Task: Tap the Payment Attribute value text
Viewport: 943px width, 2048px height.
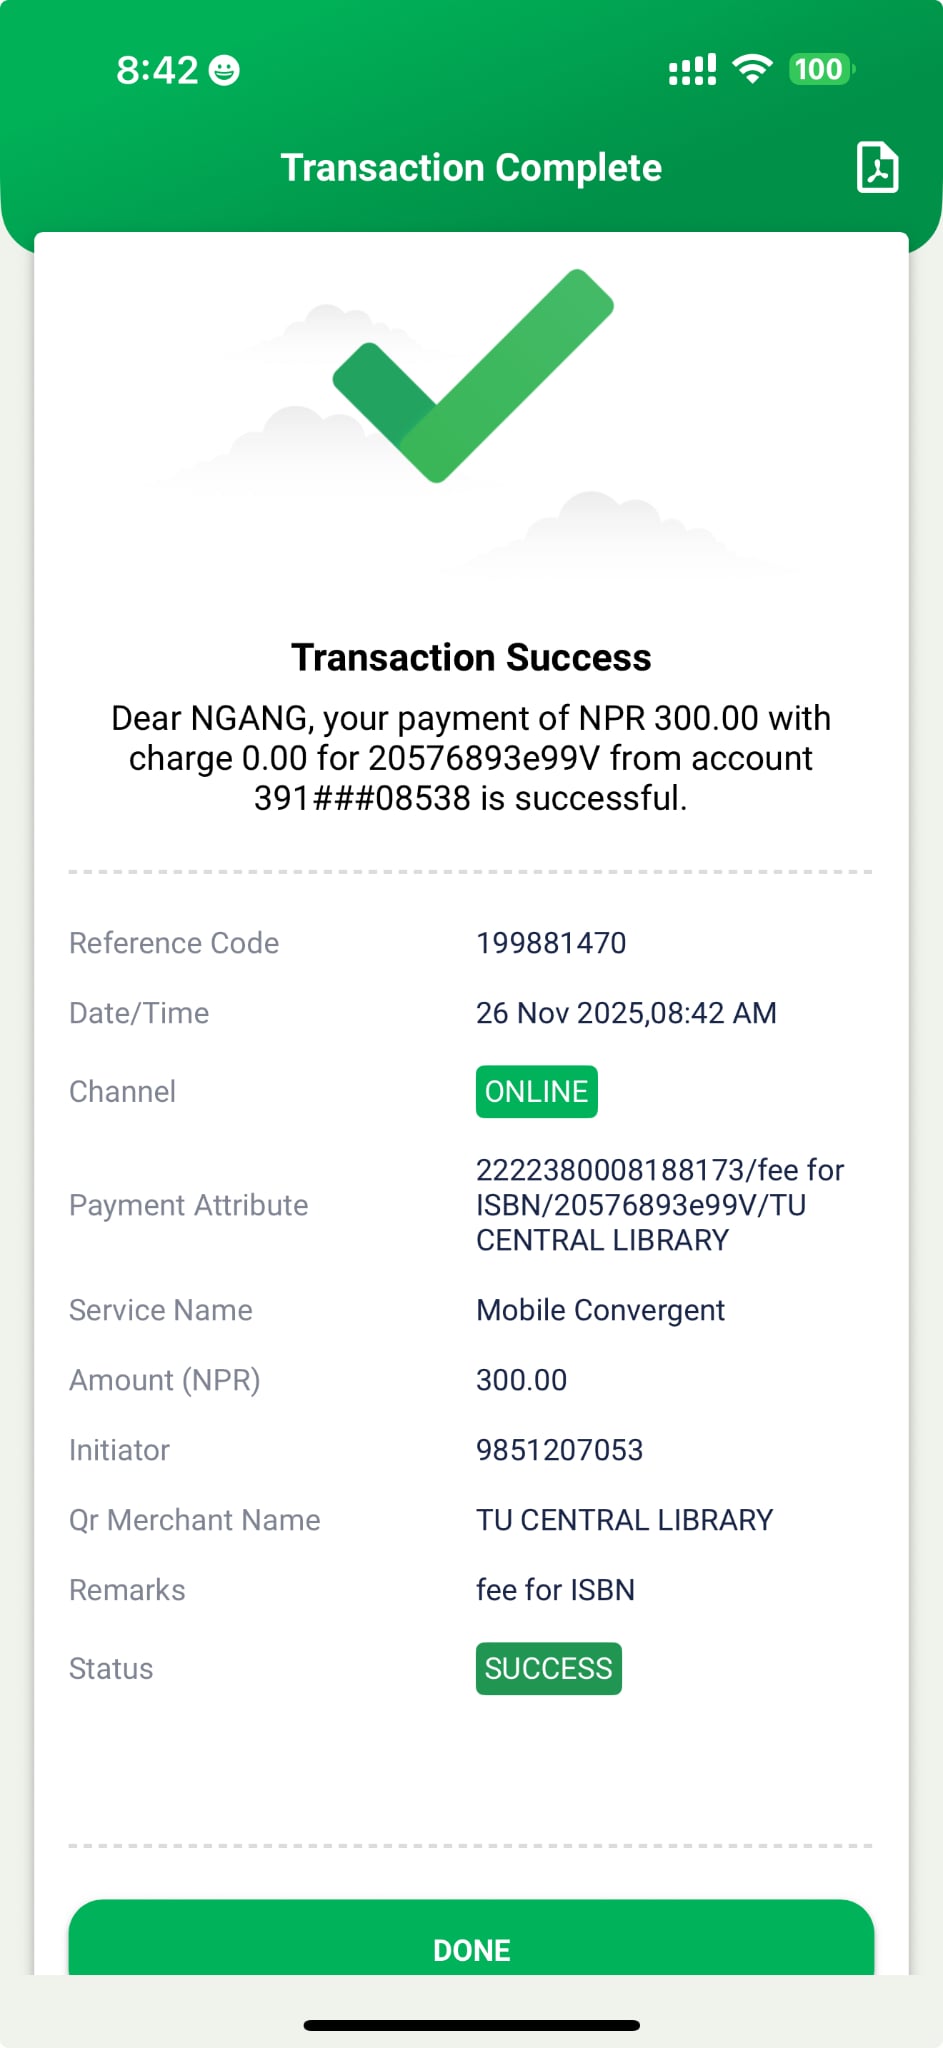Action: (660, 1205)
